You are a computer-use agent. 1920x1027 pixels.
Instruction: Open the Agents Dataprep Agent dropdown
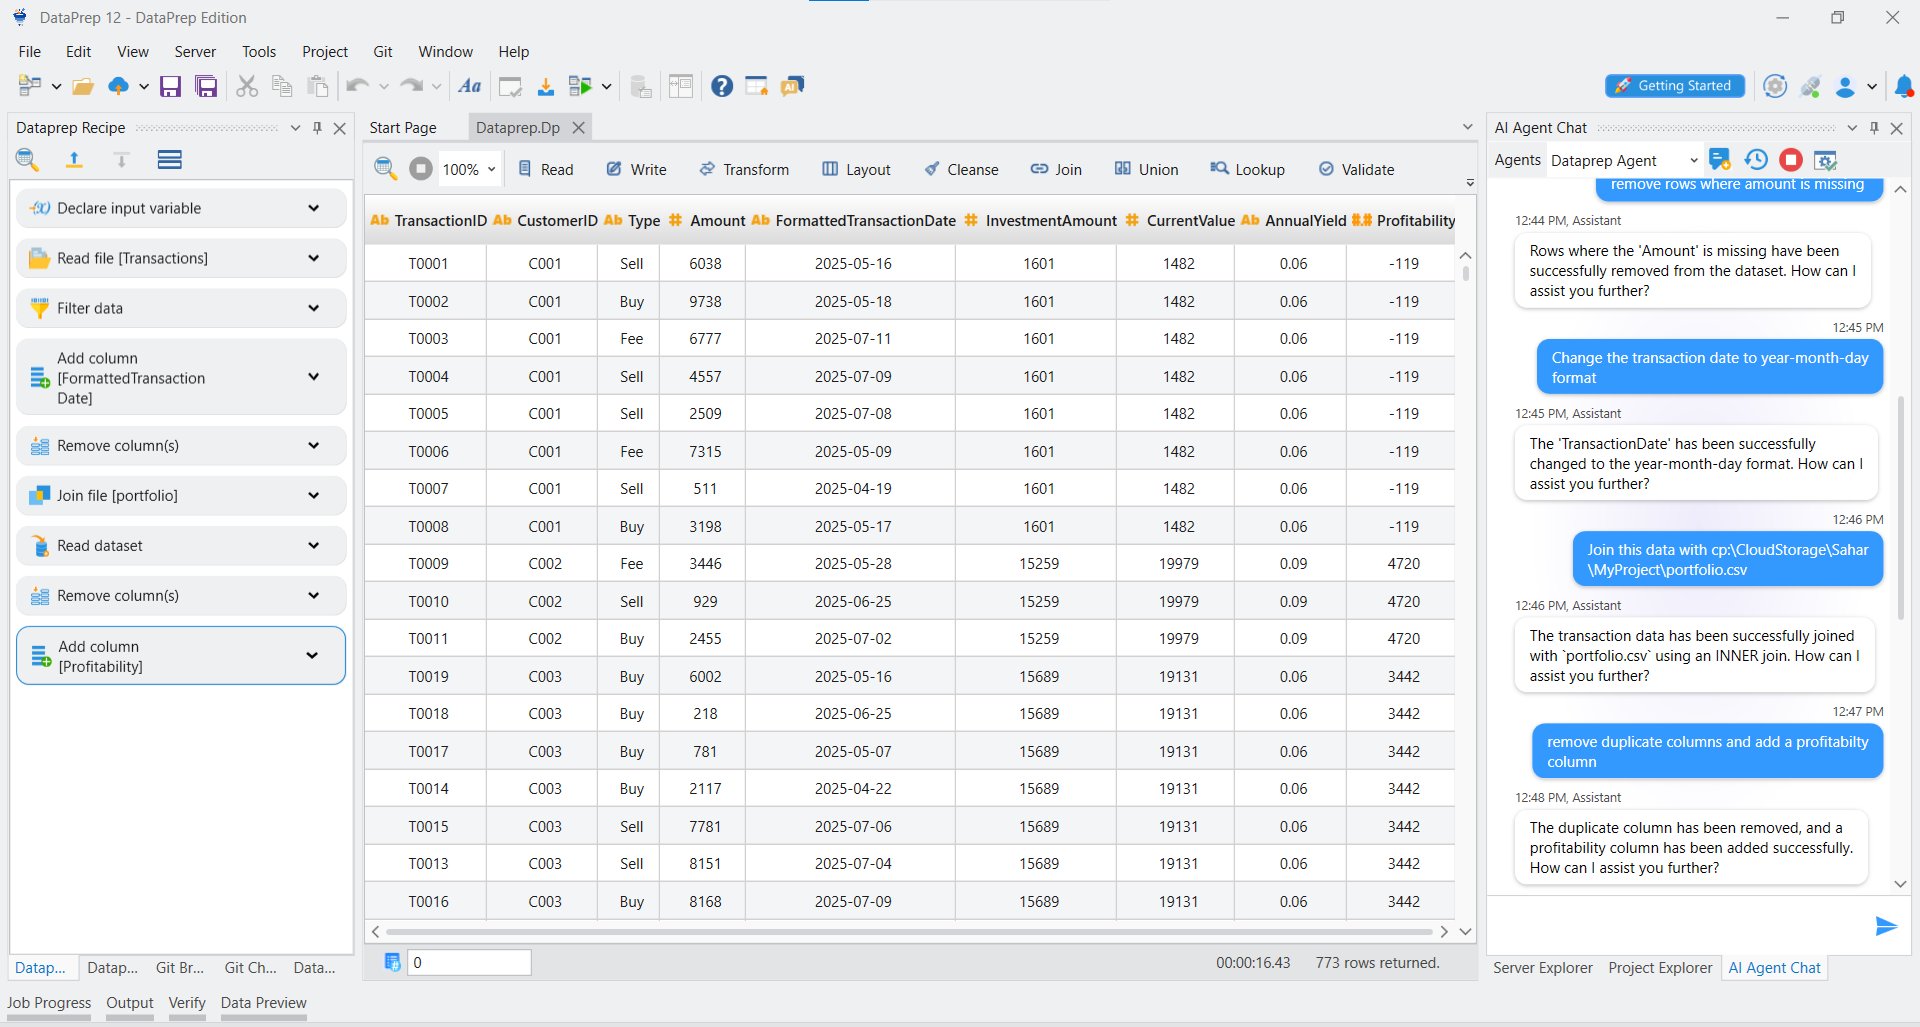[x=1693, y=160]
